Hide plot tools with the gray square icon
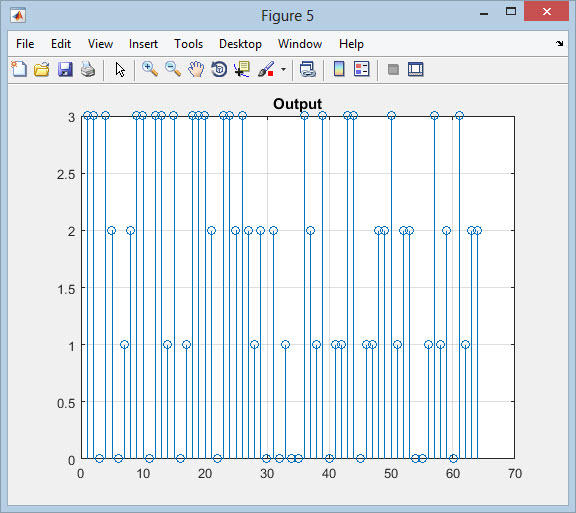Viewport: 576px width, 513px height. tap(393, 69)
